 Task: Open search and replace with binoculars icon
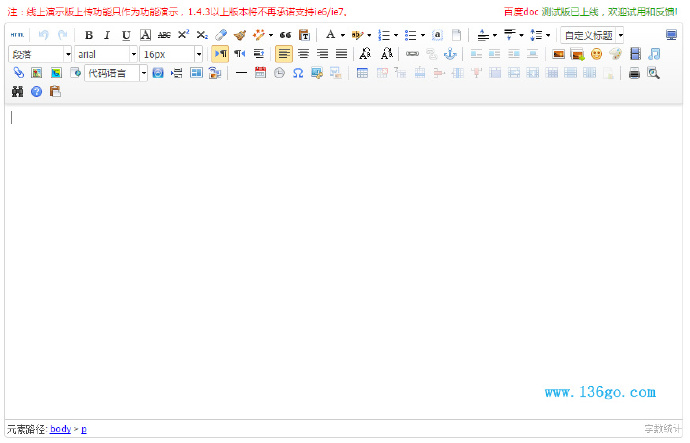(x=17, y=92)
